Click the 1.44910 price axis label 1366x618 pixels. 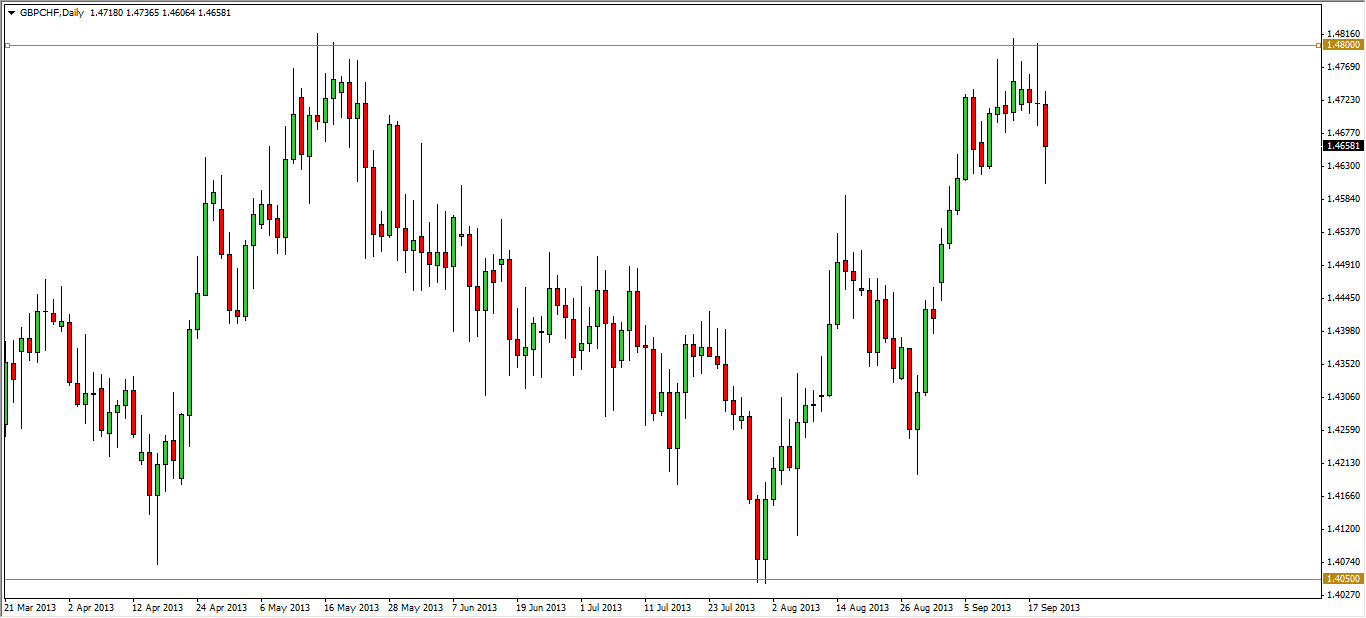pyautogui.click(x=1342, y=264)
